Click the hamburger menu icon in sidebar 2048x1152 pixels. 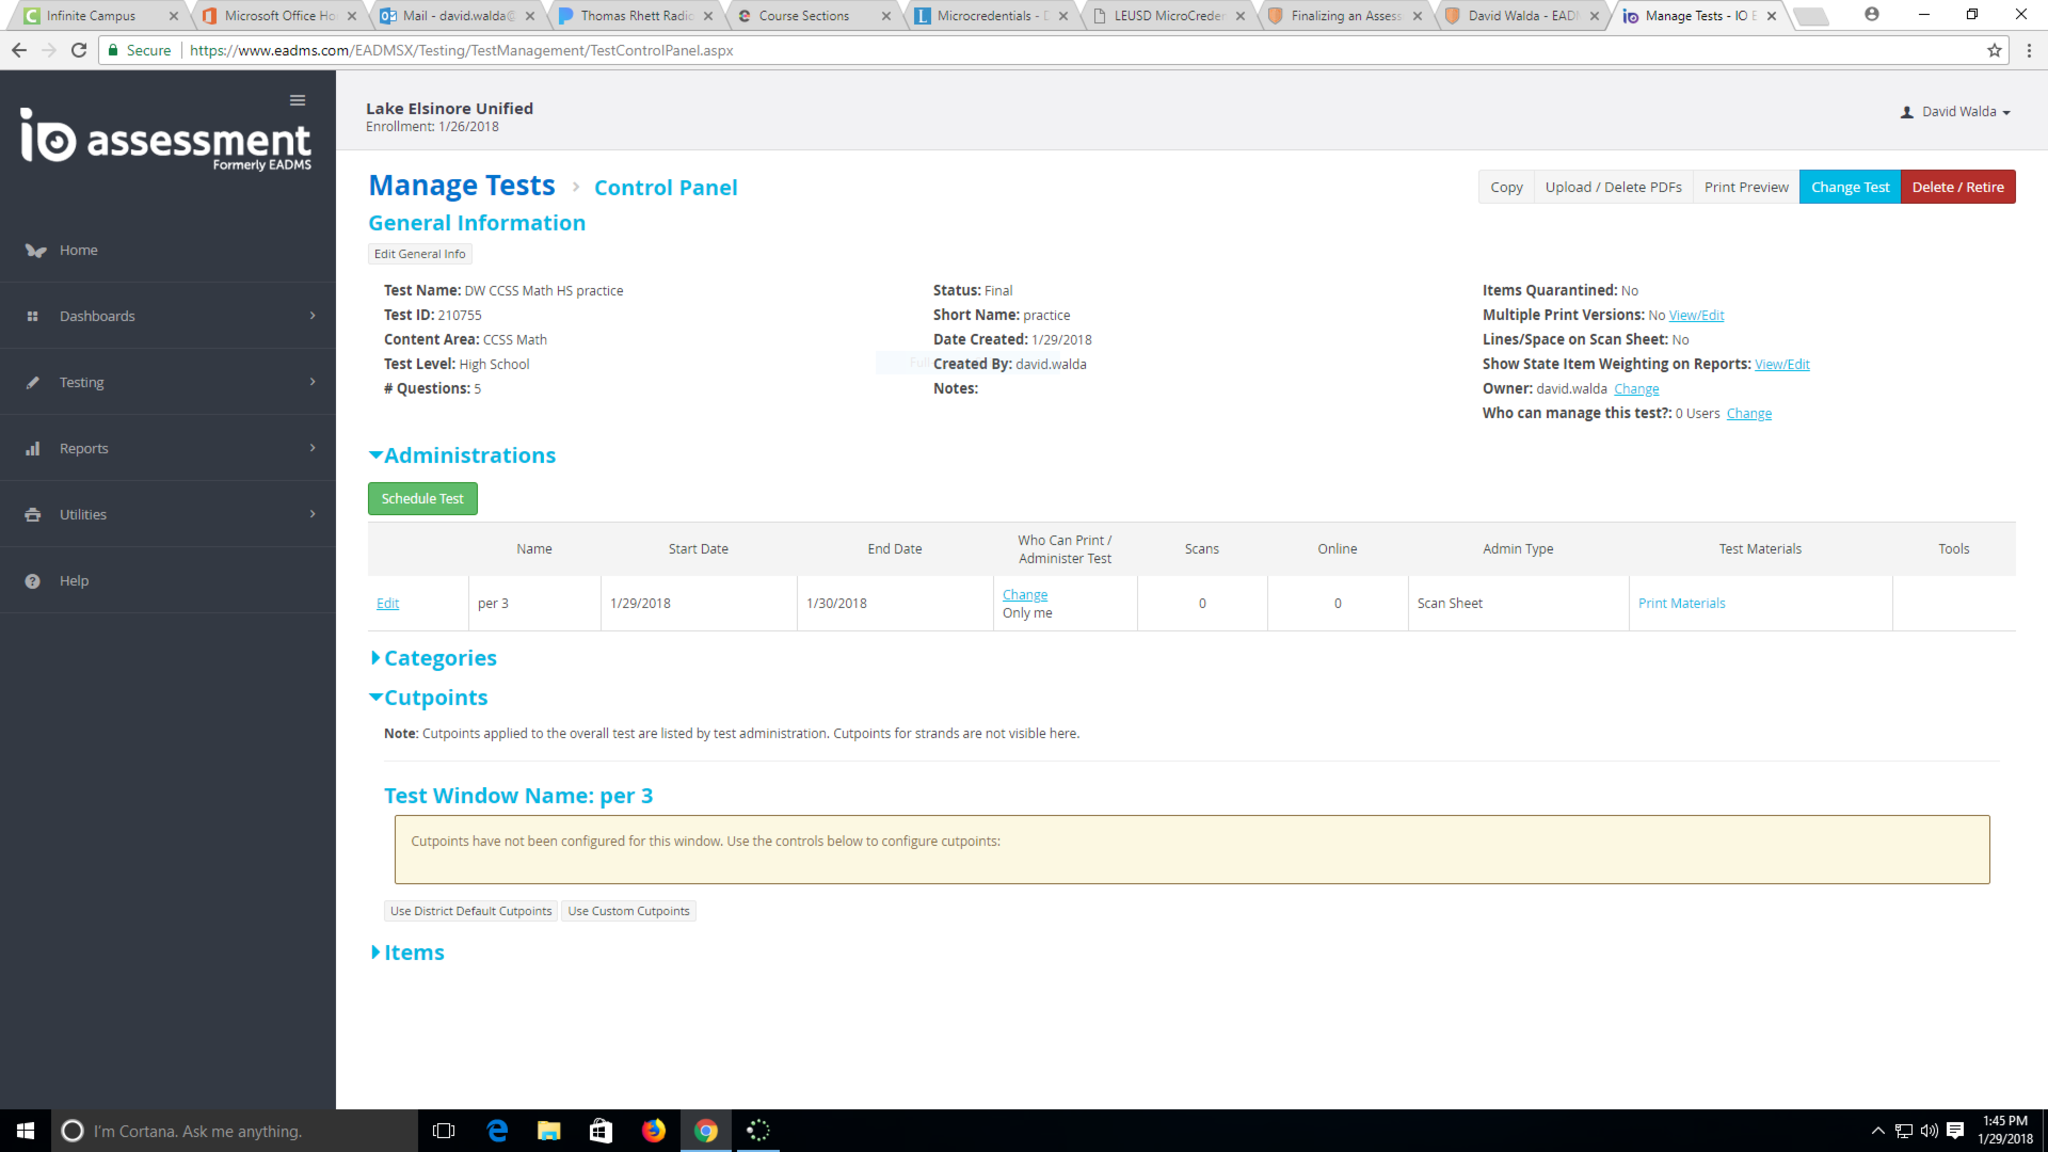pos(297,100)
